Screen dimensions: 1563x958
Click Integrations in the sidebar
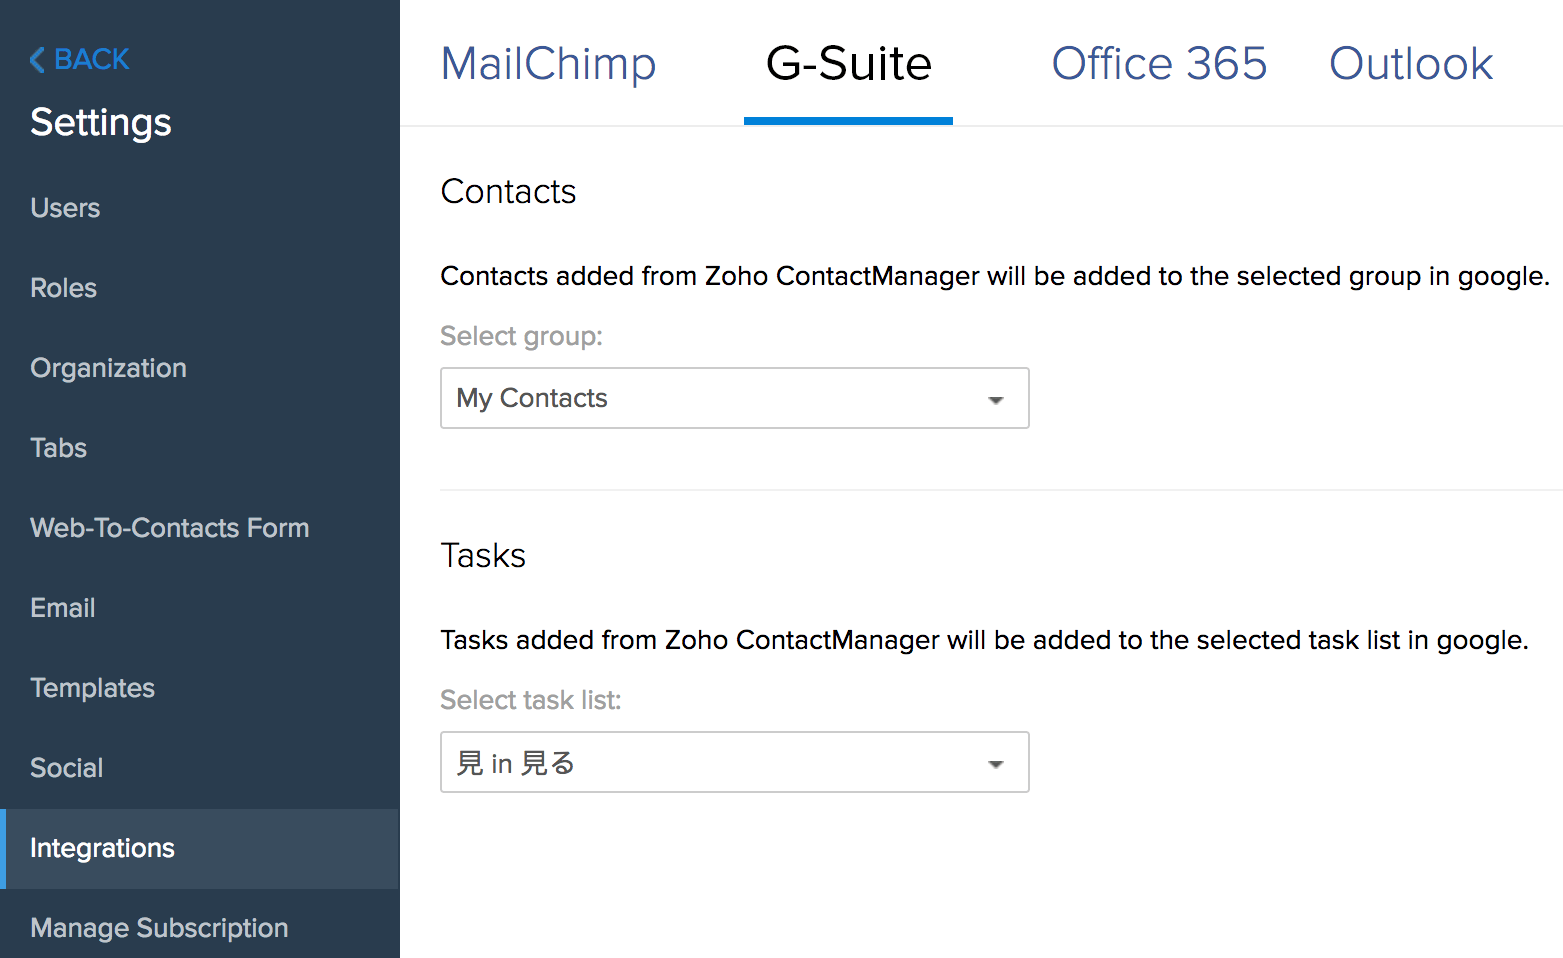click(102, 848)
